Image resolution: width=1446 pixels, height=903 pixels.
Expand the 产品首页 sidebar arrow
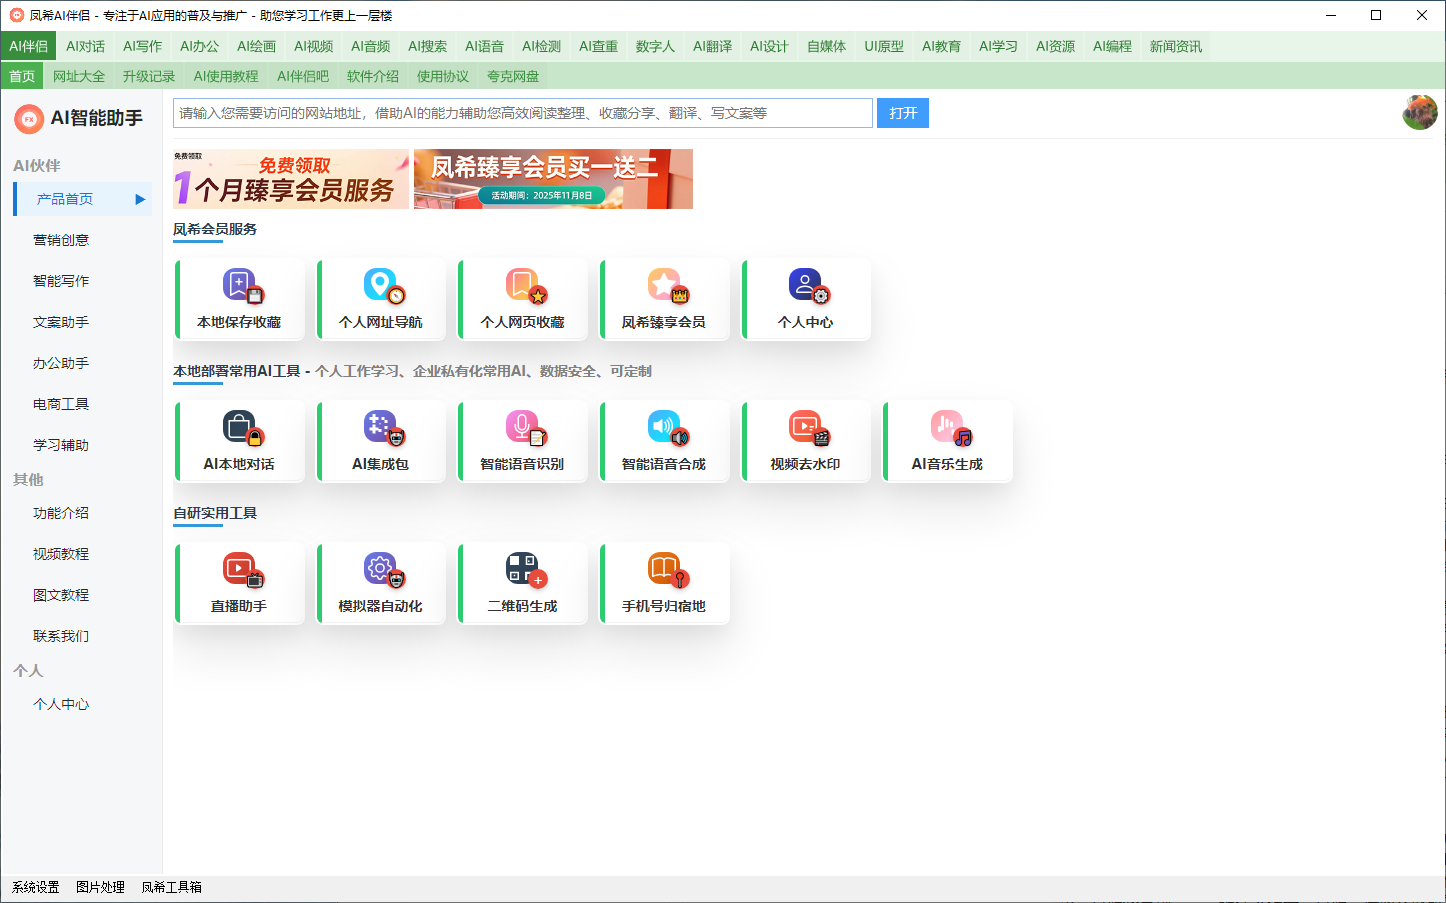click(x=140, y=199)
